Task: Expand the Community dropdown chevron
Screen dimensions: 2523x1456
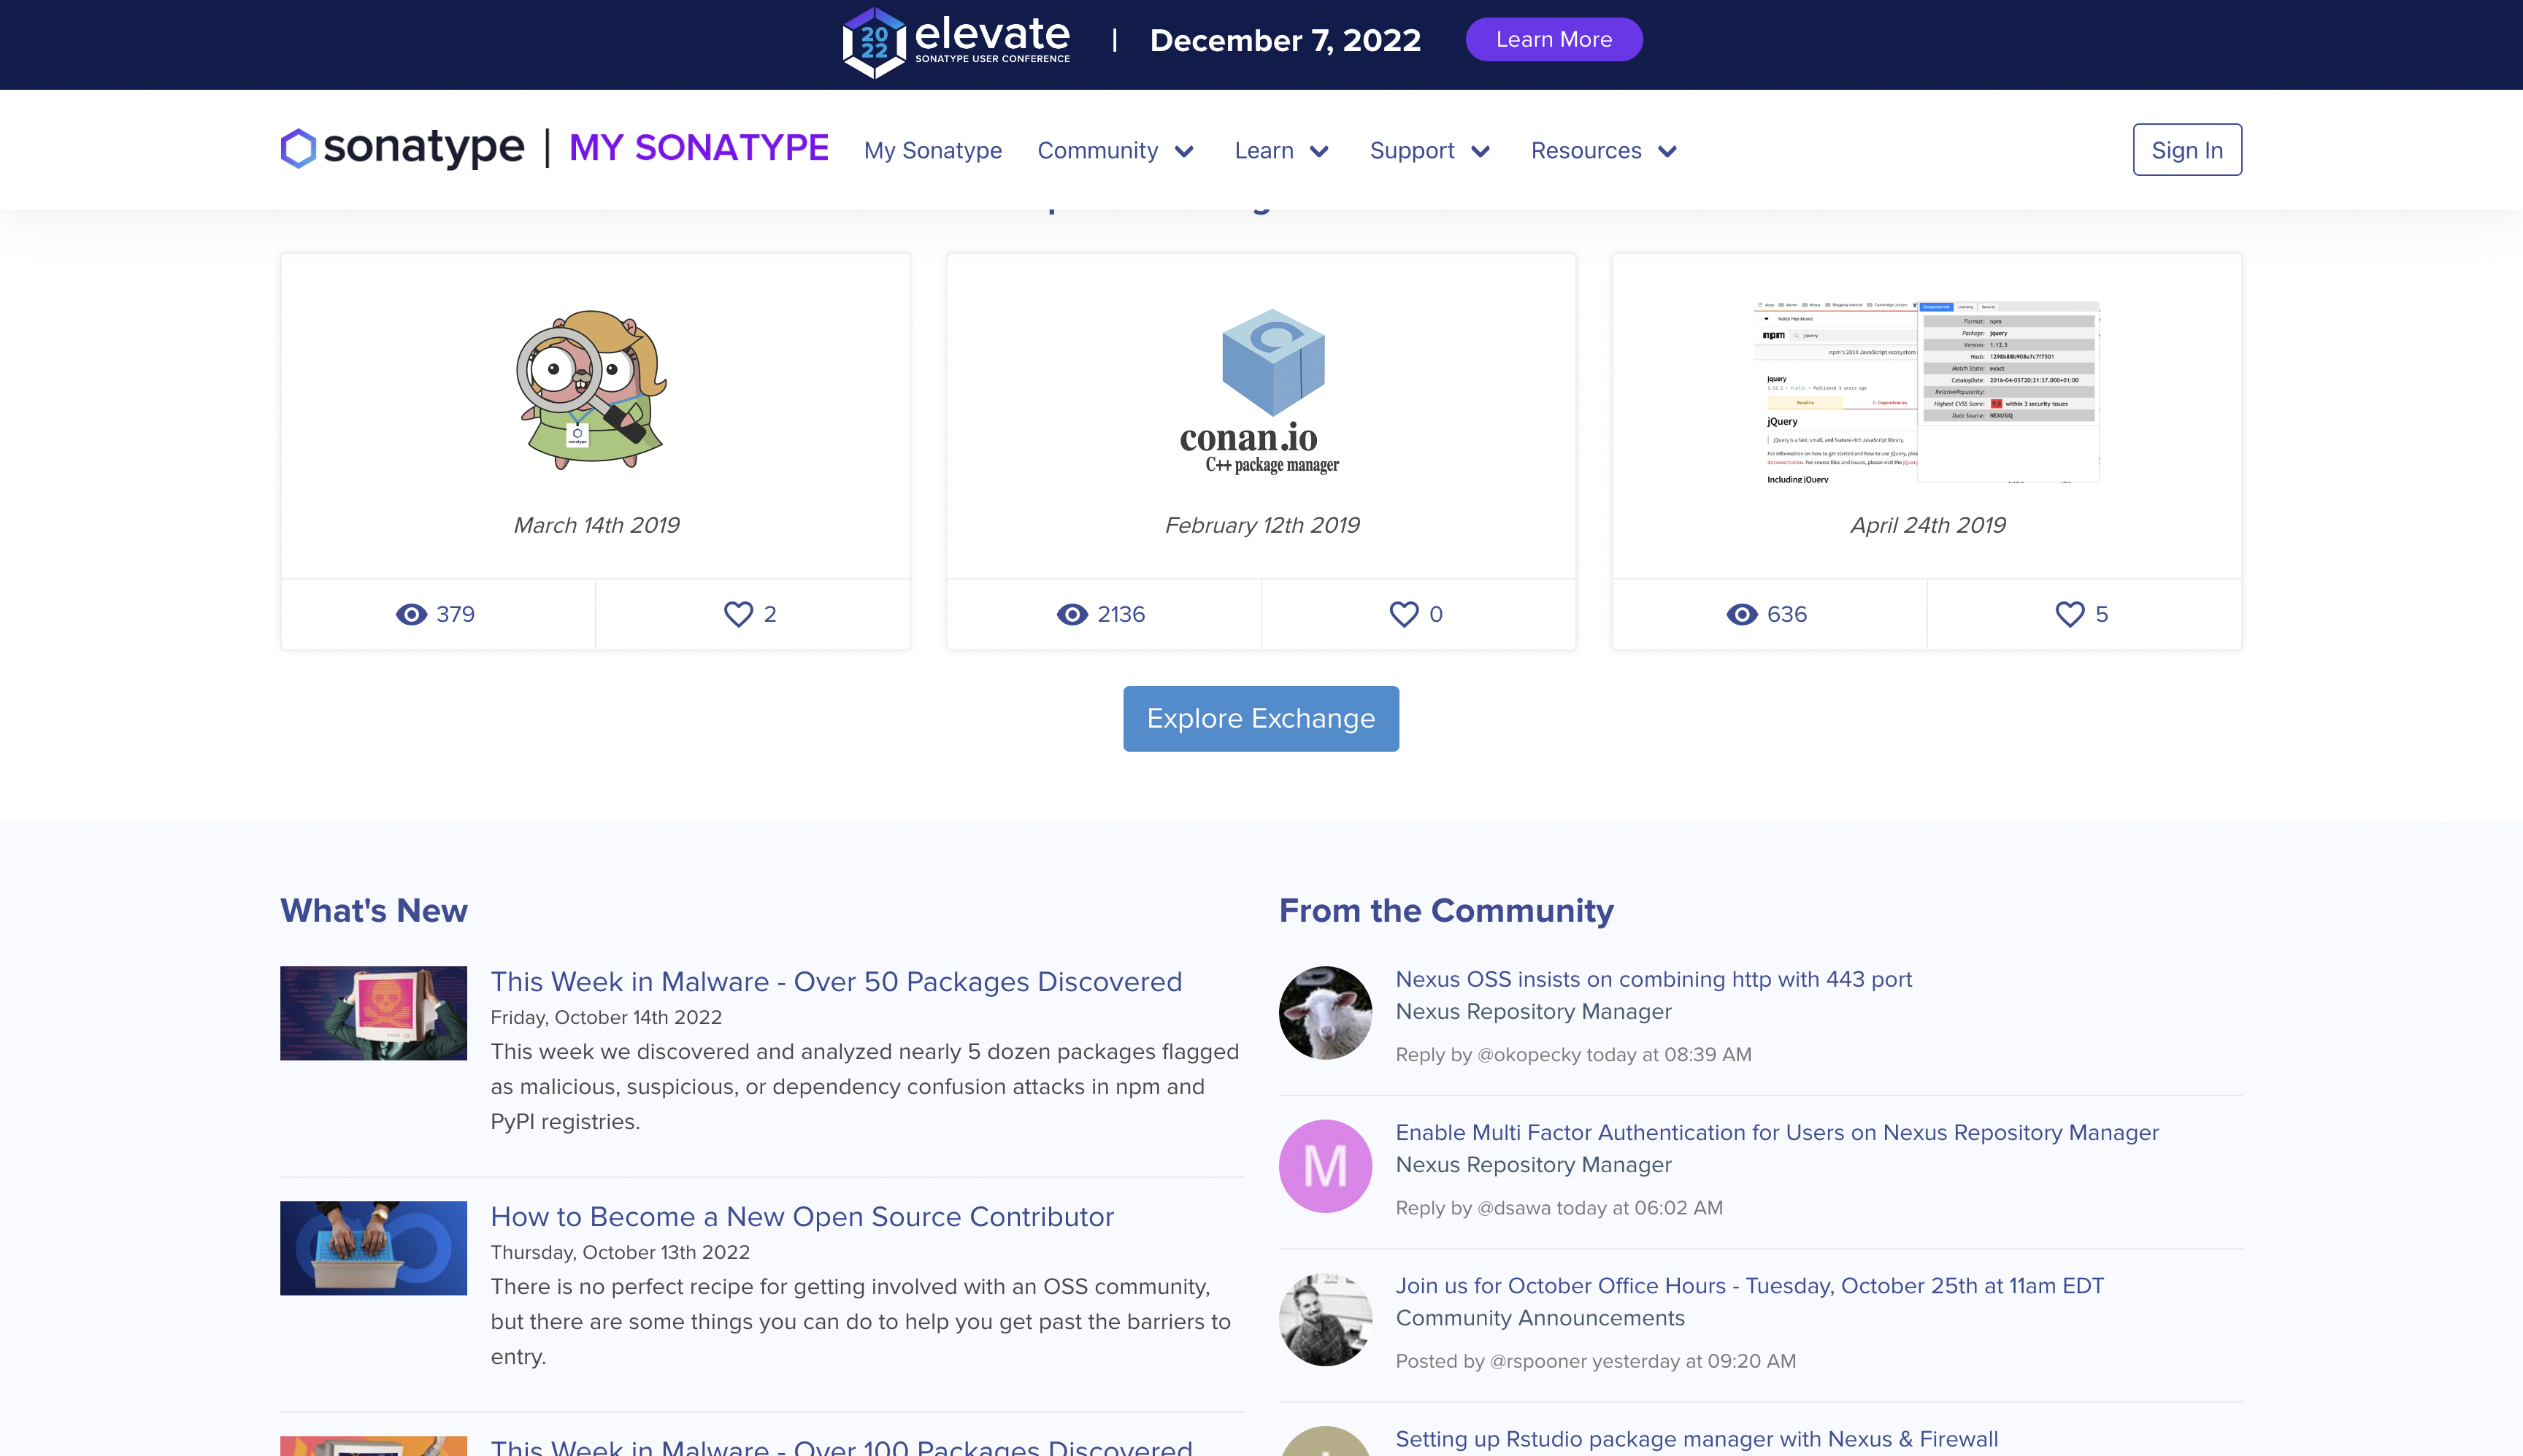Action: [x=1184, y=151]
